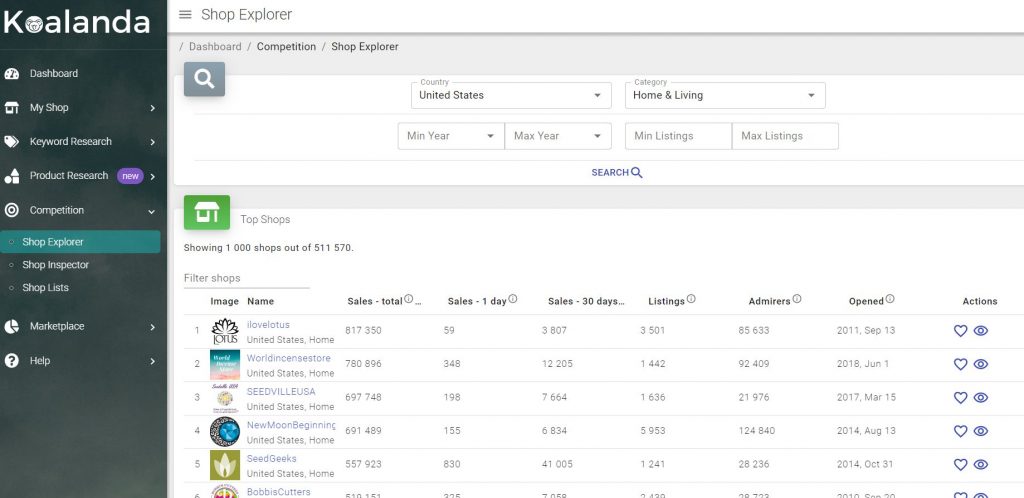1024x498 pixels.
Task: Open the Min Year dropdown
Action: 451,136
